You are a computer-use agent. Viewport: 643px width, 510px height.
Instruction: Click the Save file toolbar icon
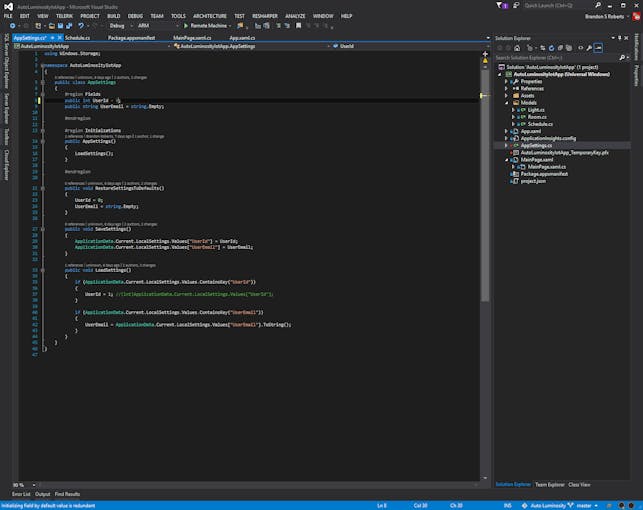click(x=60, y=26)
